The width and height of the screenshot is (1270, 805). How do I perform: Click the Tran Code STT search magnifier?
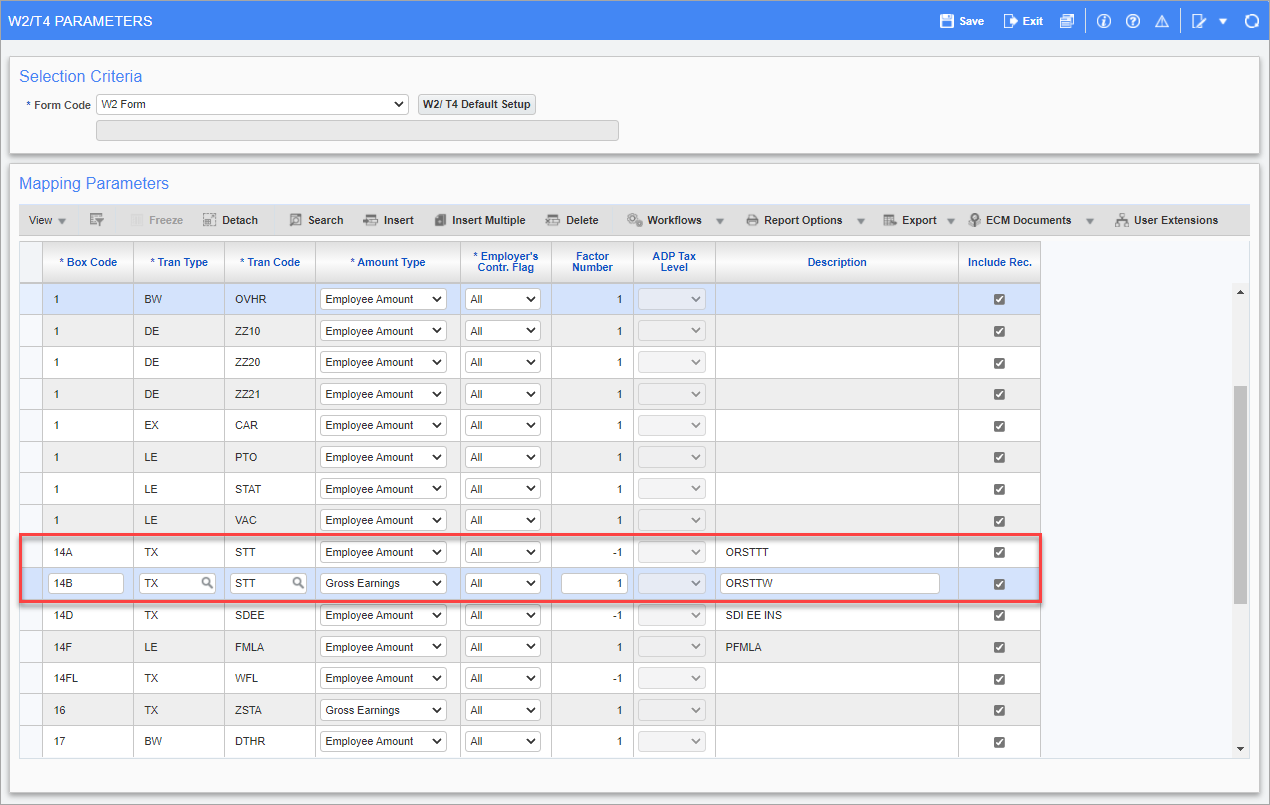tap(298, 583)
